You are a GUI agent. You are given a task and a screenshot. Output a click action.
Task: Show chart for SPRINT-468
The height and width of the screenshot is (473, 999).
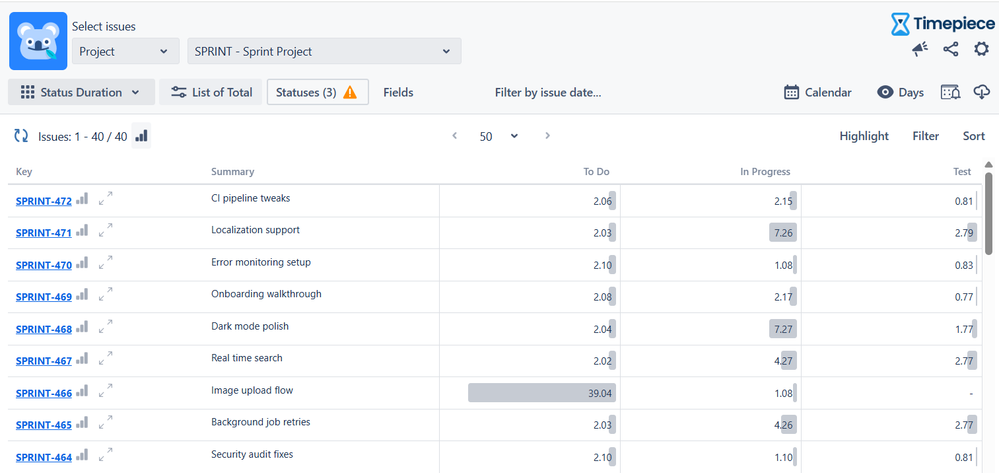point(82,327)
